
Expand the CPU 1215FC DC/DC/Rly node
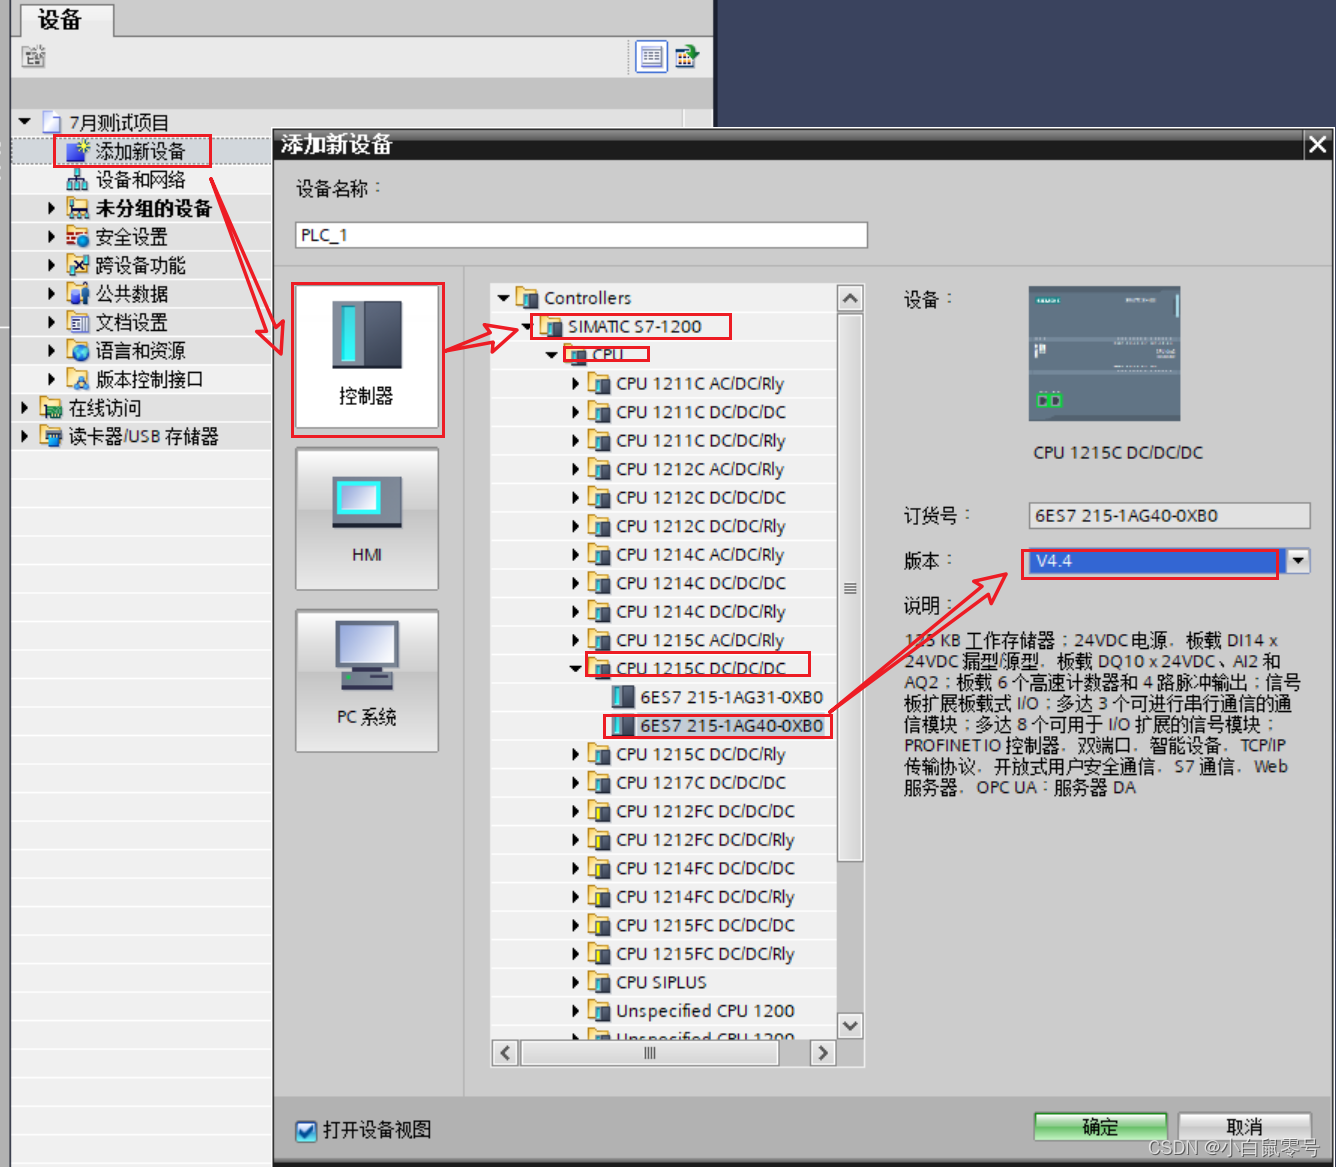pyautogui.click(x=575, y=953)
